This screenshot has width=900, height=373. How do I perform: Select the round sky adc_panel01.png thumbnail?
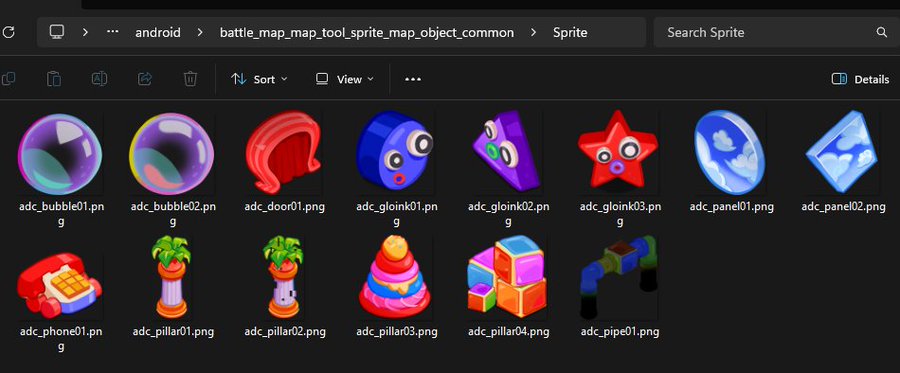click(x=730, y=153)
